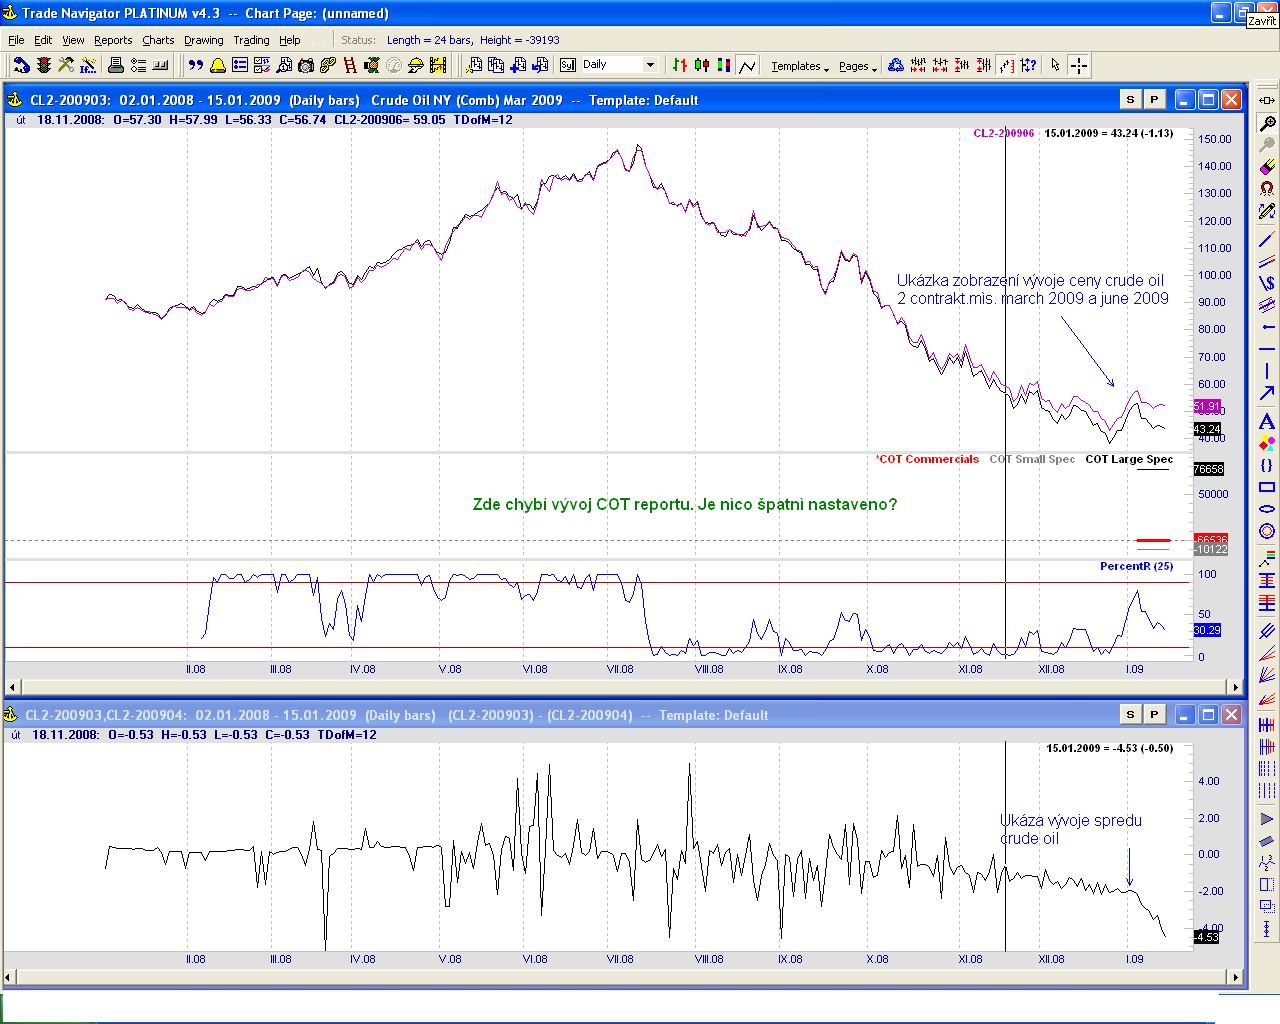1280x1024 pixels.
Task: Open the Edit menu
Action: 43,40
